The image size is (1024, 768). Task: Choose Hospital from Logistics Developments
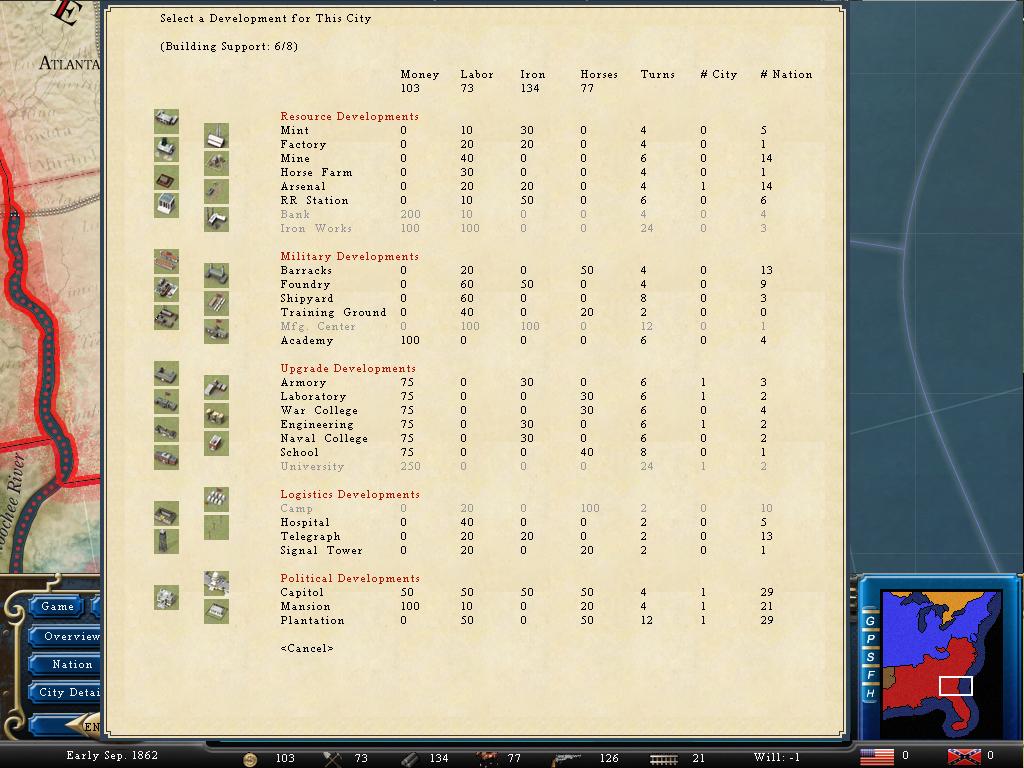coord(305,522)
